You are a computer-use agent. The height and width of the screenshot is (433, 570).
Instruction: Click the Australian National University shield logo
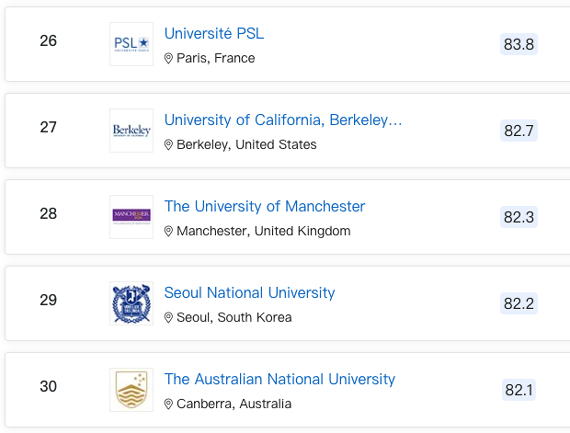pyautogui.click(x=131, y=390)
